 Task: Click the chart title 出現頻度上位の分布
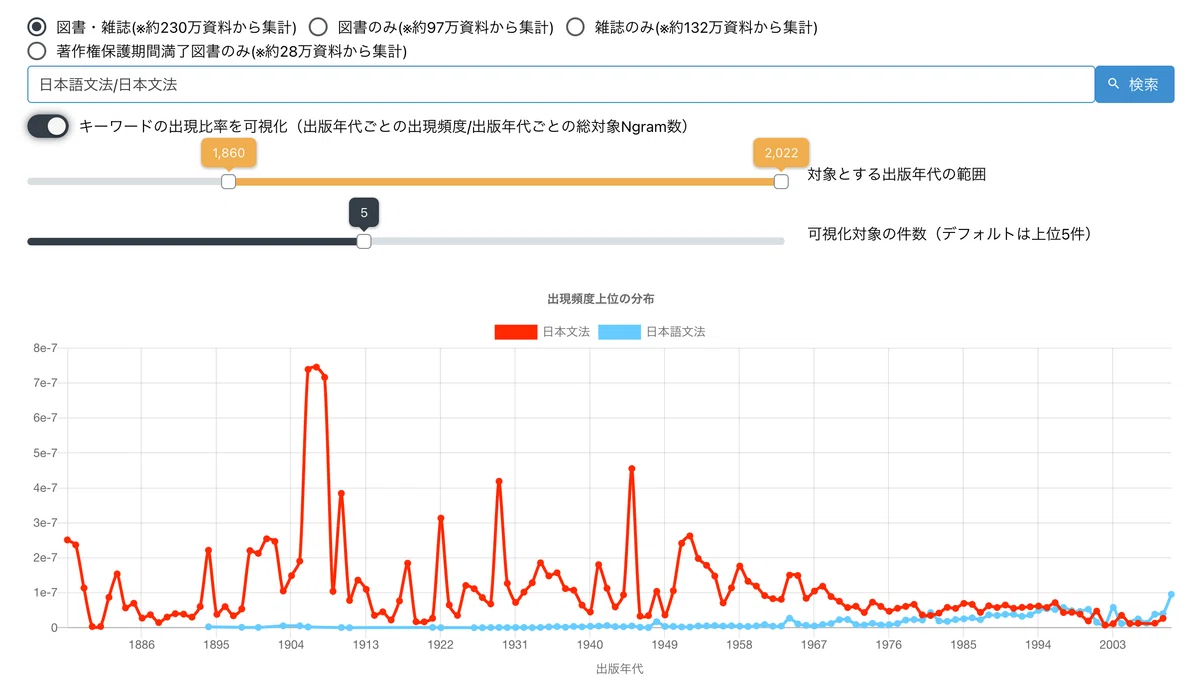(601, 299)
